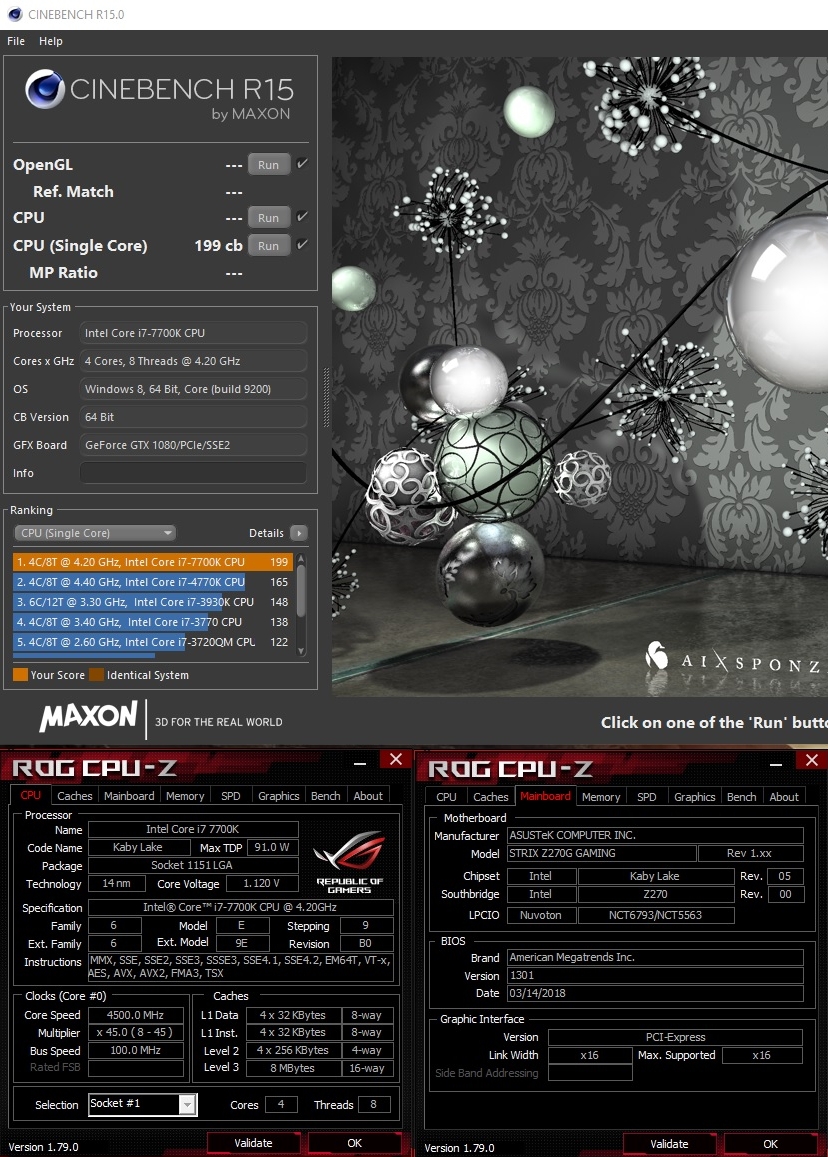Click the Republic of Gamers logo
Image resolution: width=828 pixels, height=1157 pixels.
click(x=349, y=863)
